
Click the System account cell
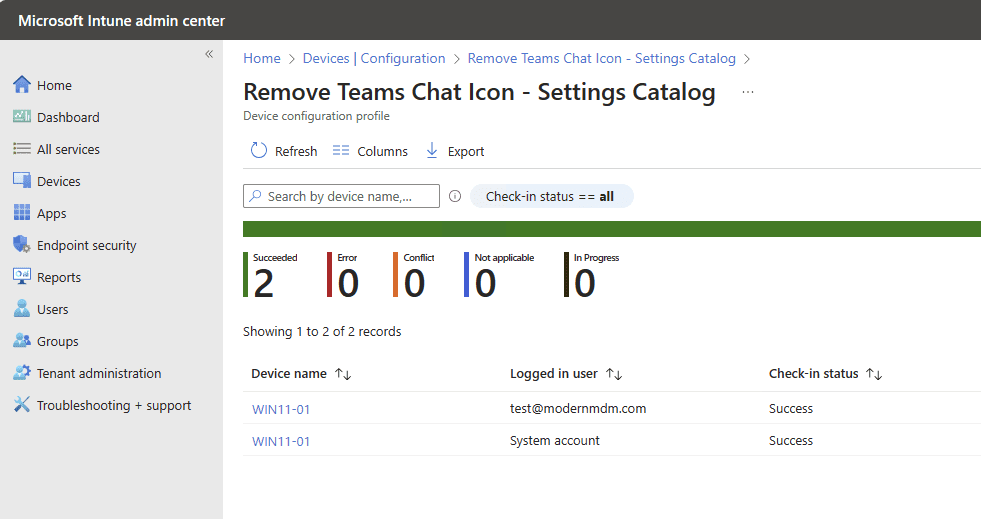[555, 440]
